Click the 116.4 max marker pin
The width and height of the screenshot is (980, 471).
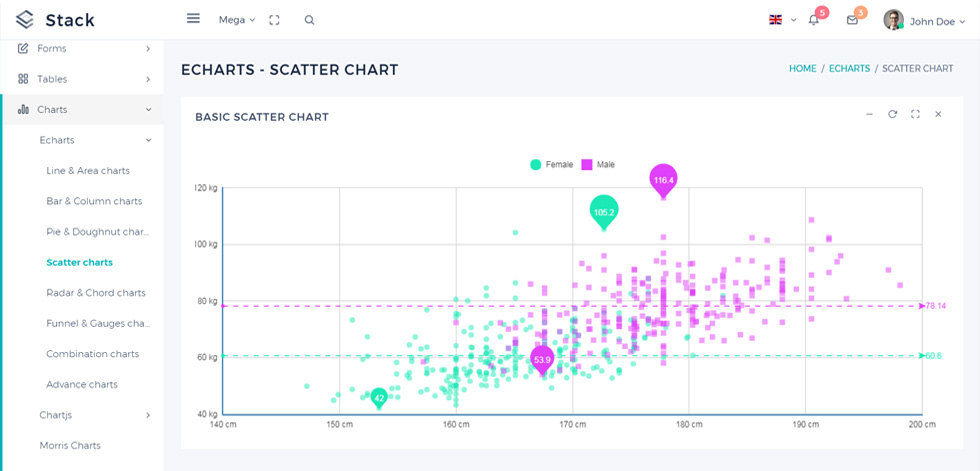point(663,181)
